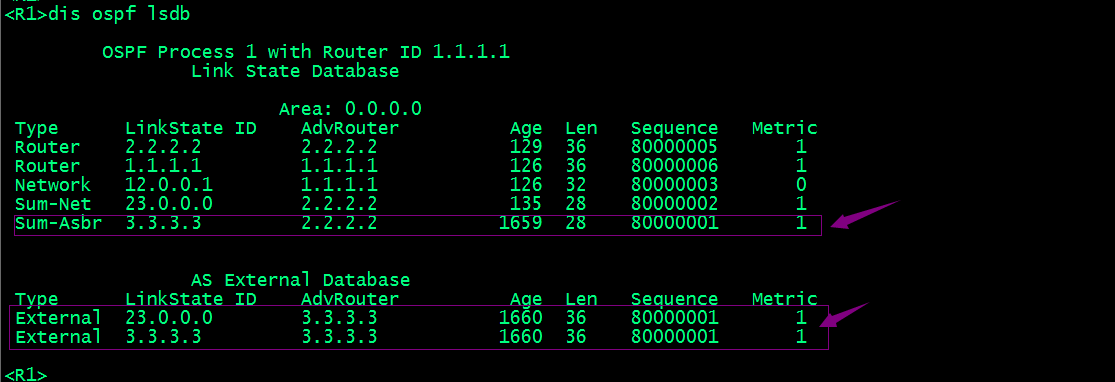Click the Metric column header in Area table
1115x382 pixels.
point(785,128)
